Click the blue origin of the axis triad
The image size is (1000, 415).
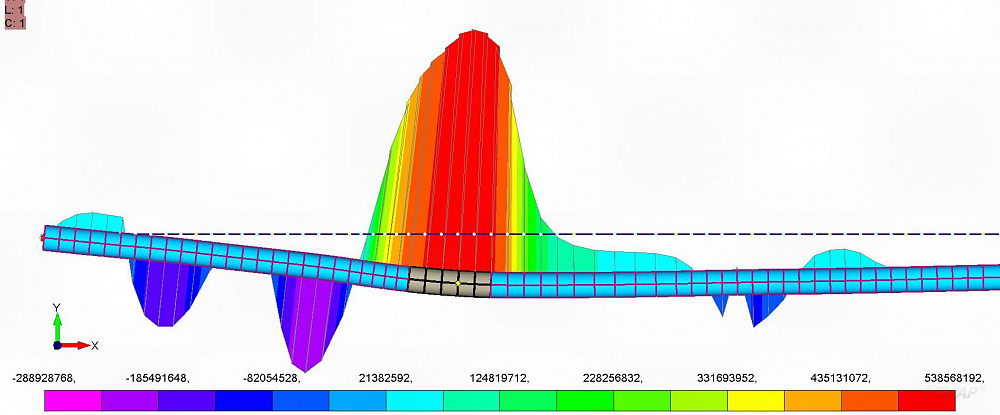click(x=57, y=345)
